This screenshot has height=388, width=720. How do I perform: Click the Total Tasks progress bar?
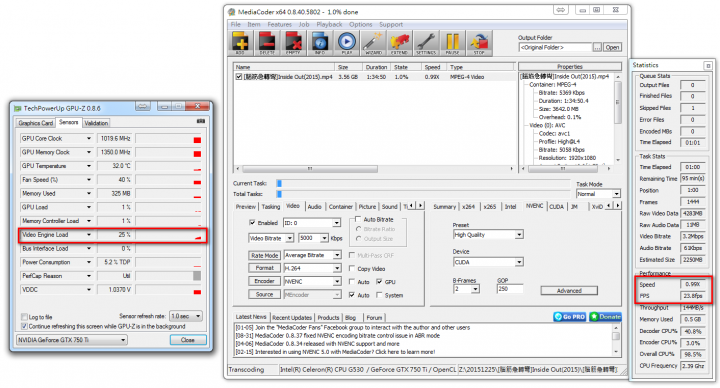click(422, 194)
